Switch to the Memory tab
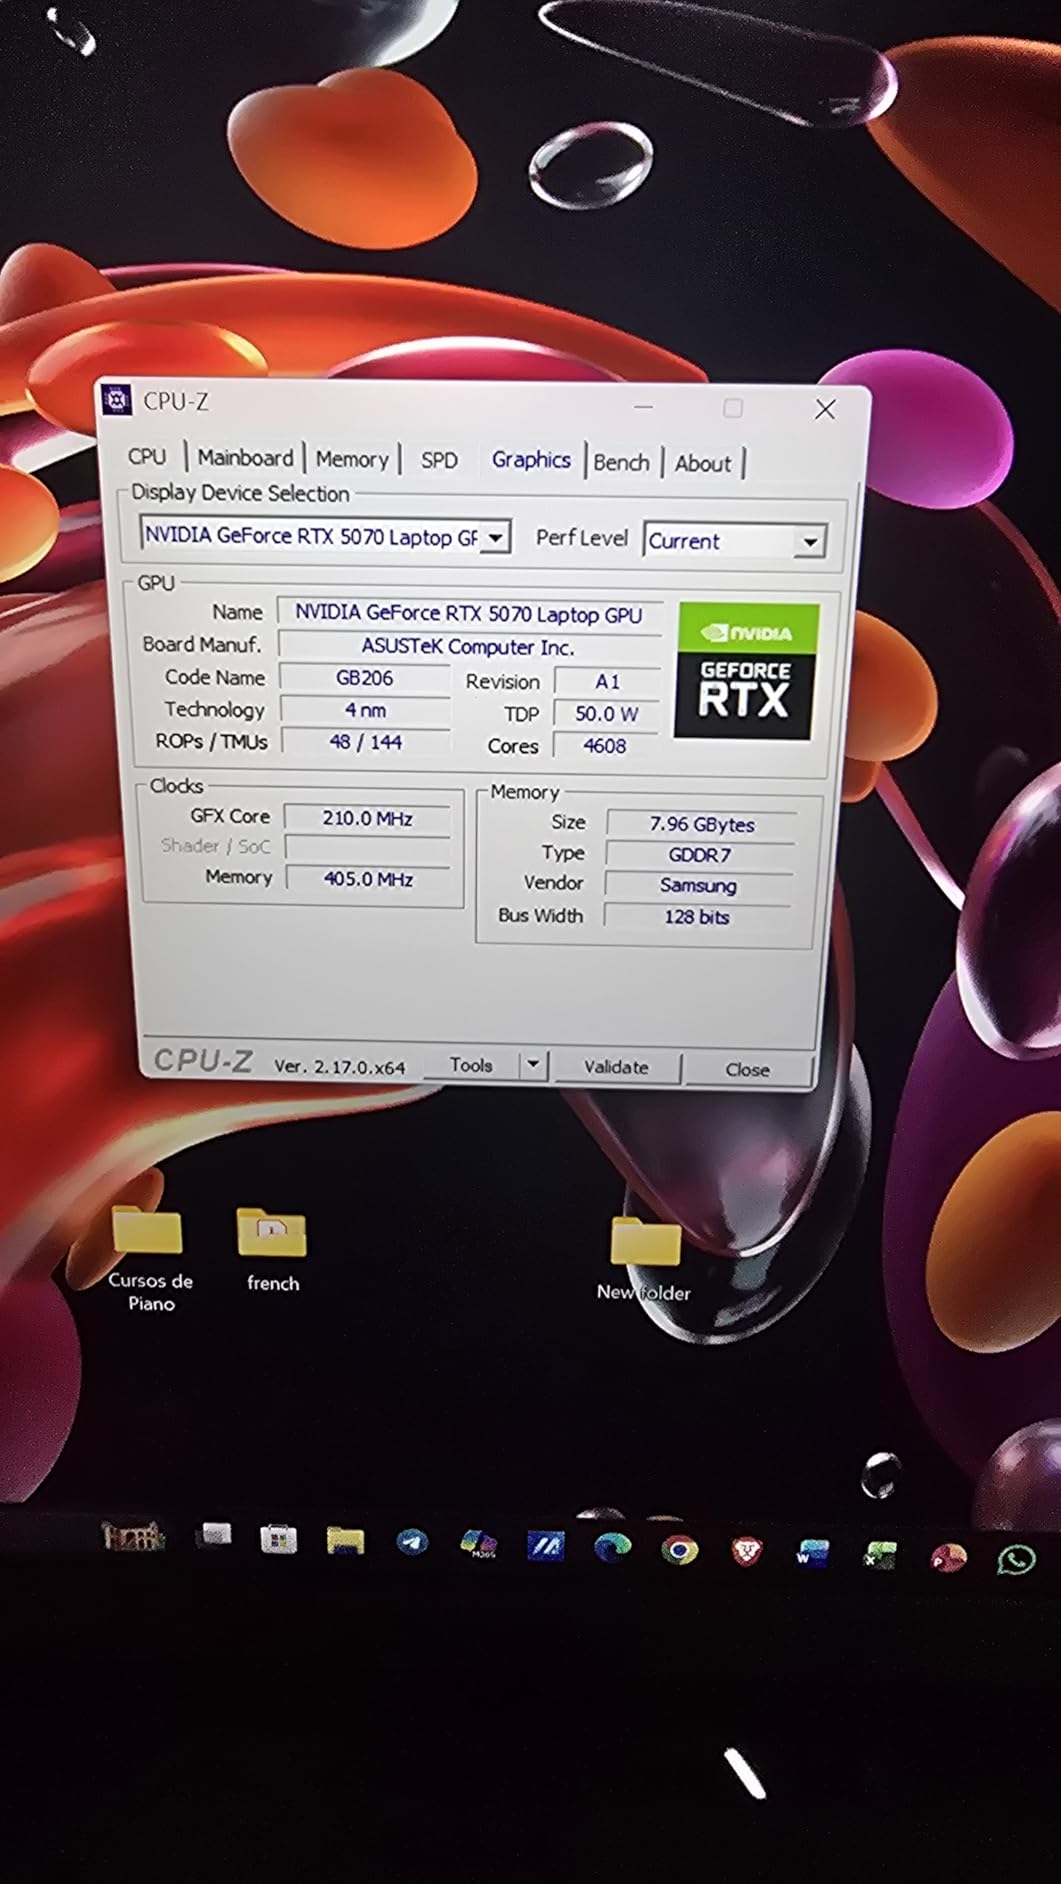 pyautogui.click(x=352, y=459)
